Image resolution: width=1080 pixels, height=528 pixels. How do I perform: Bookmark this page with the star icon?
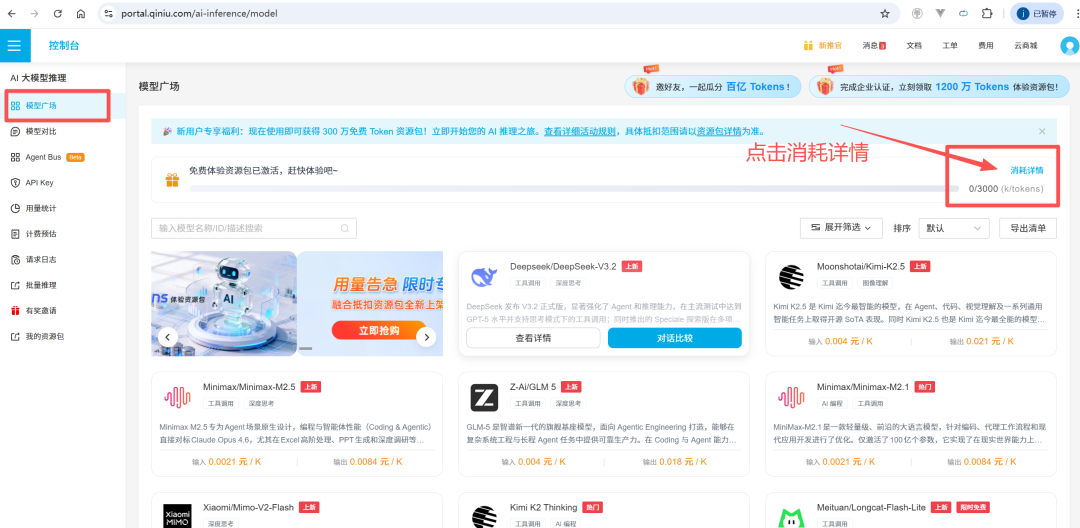[x=884, y=14]
